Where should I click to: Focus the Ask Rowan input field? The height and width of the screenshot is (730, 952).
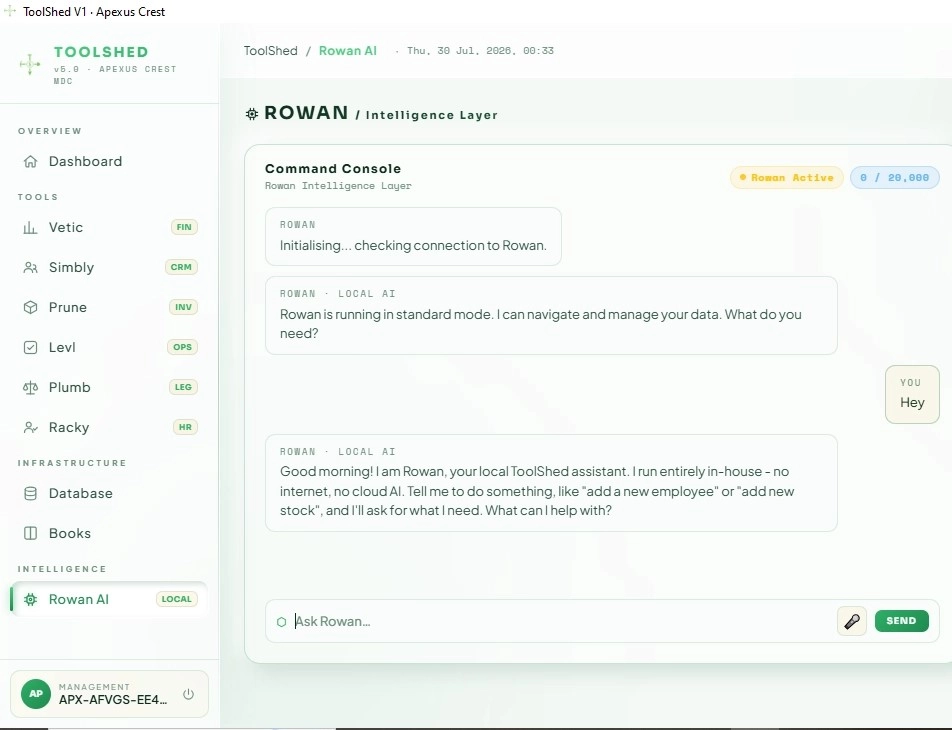(562, 621)
